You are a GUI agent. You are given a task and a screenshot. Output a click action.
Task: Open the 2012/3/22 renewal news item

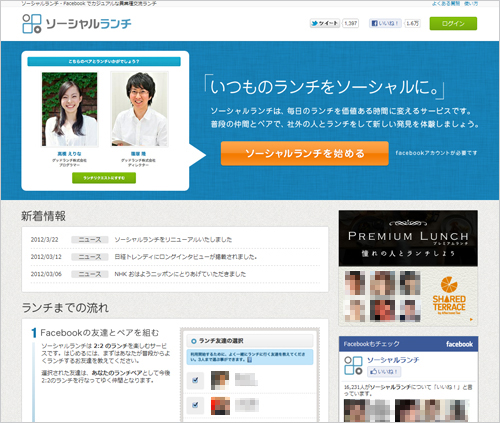pyautogui.click(x=173, y=239)
